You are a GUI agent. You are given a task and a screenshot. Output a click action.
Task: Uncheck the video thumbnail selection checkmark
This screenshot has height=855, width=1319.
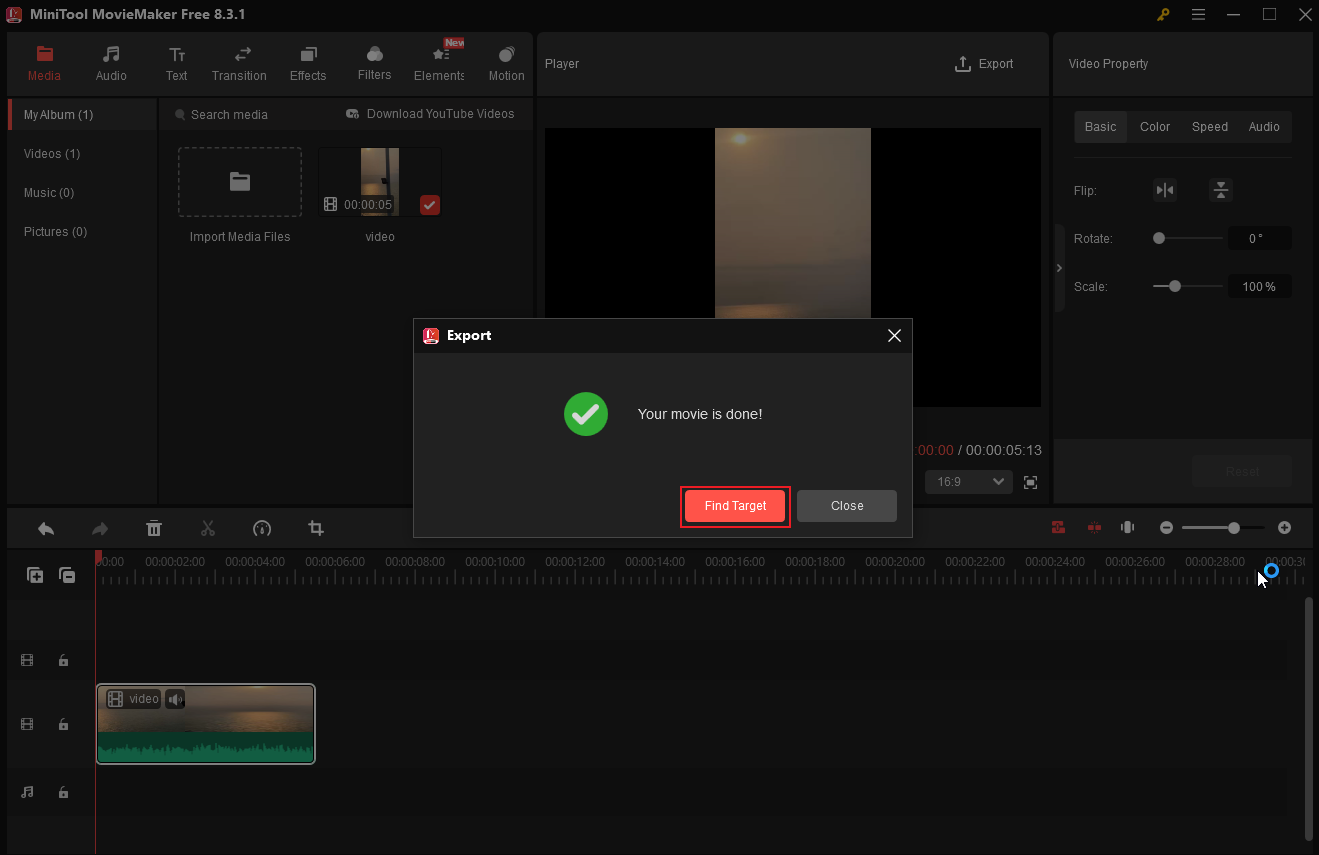(x=429, y=205)
